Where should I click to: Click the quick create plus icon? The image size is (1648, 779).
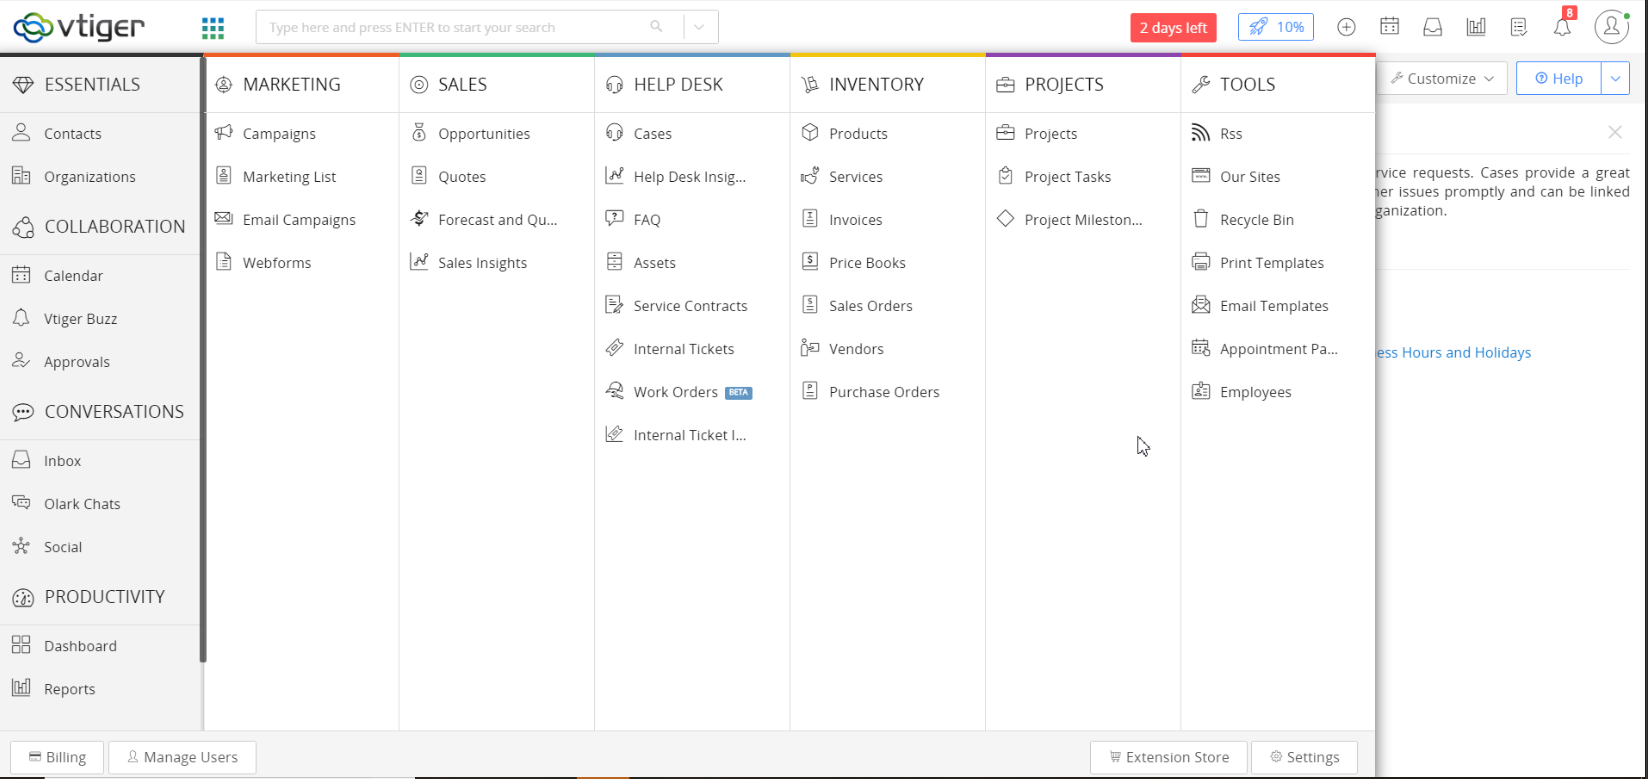click(1346, 27)
